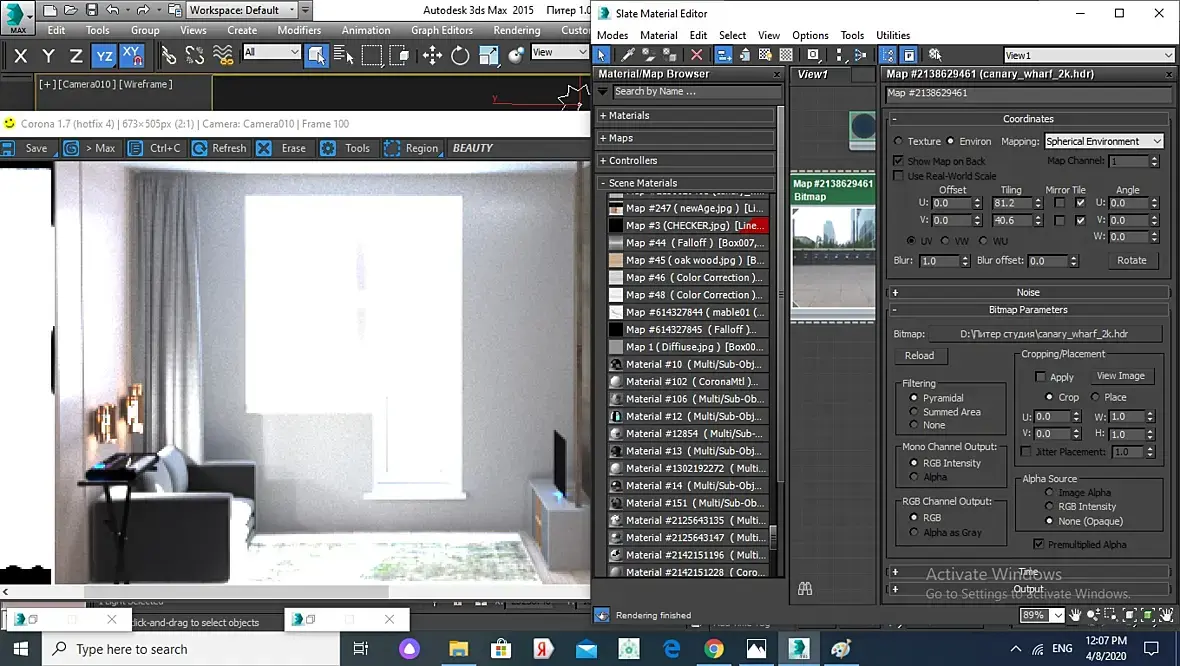This screenshot has width=1180, height=666.
Task: Open the Utilities menu in Slate editor
Action: click(893, 35)
